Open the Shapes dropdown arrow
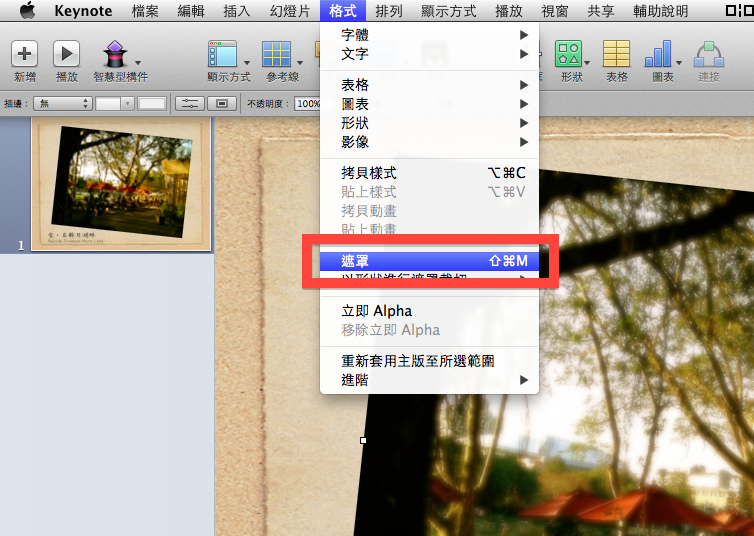The width and height of the screenshot is (754, 536). (587, 62)
